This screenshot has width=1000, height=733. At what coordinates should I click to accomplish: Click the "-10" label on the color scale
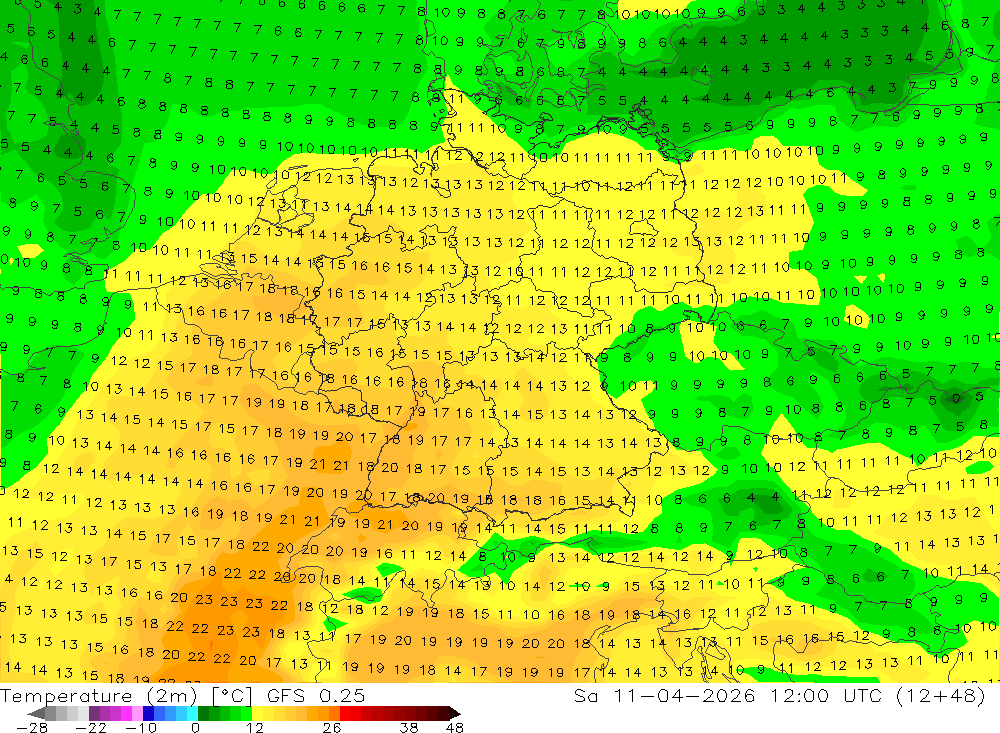[x=141, y=727]
